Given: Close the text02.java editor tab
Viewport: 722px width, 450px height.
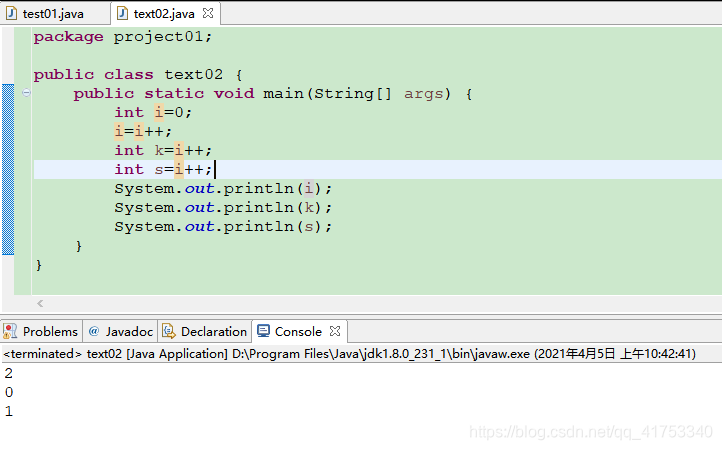Looking at the screenshot, I should (208, 13).
